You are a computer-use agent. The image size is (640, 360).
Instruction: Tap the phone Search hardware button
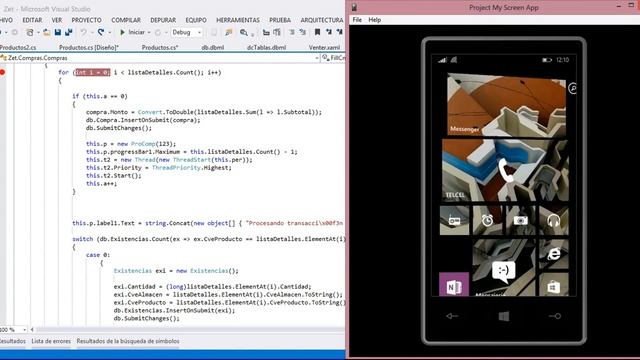point(555,316)
